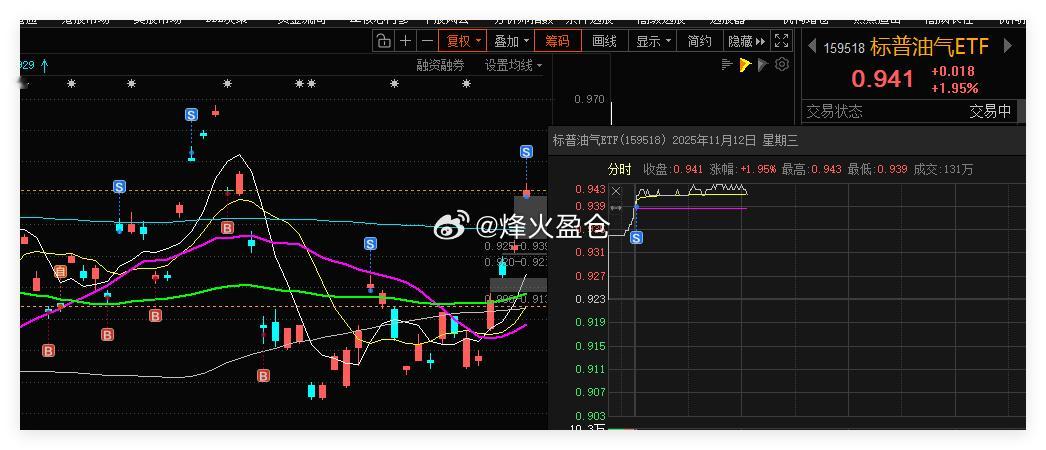The height and width of the screenshot is (450, 1046).
Task: Zoom in K-line with plus icon
Action: click(405, 41)
